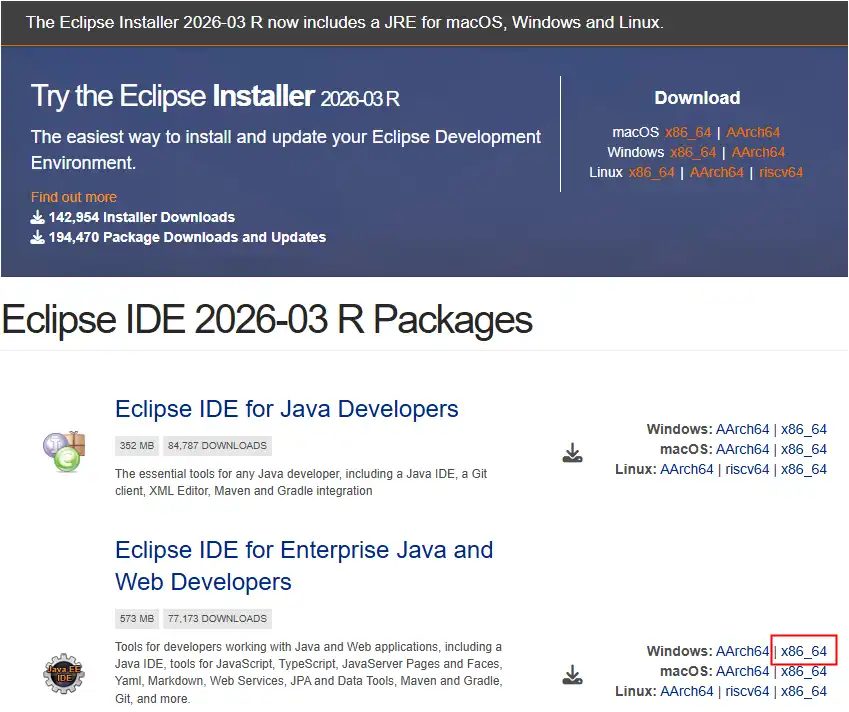This screenshot has height=712, width=849.
Task: Get Java Developers Windows x86_64 package
Action: (804, 429)
